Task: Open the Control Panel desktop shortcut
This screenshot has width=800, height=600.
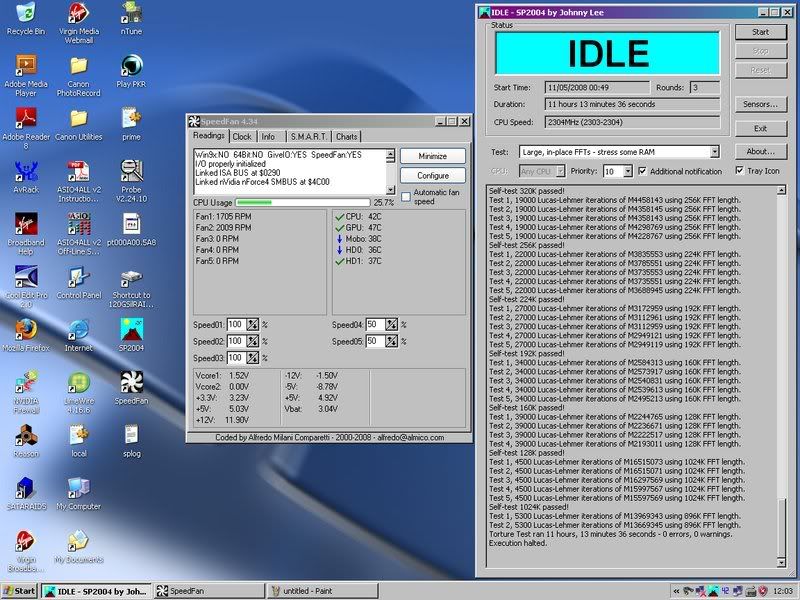Action: [79, 283]
